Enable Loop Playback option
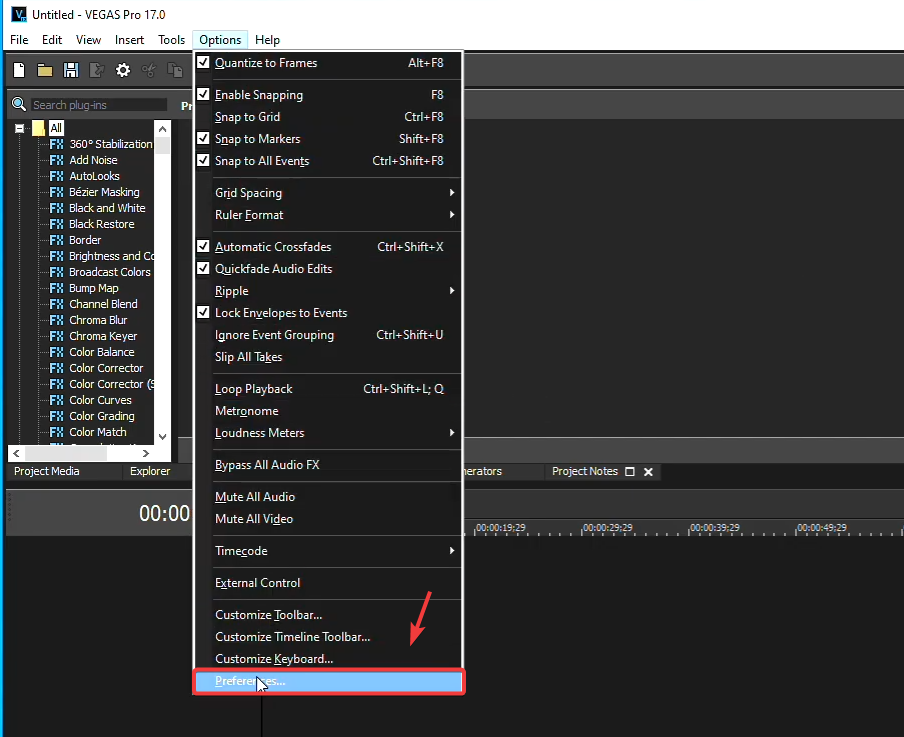The height and width of the screenshot is (737, 904). 329,389
